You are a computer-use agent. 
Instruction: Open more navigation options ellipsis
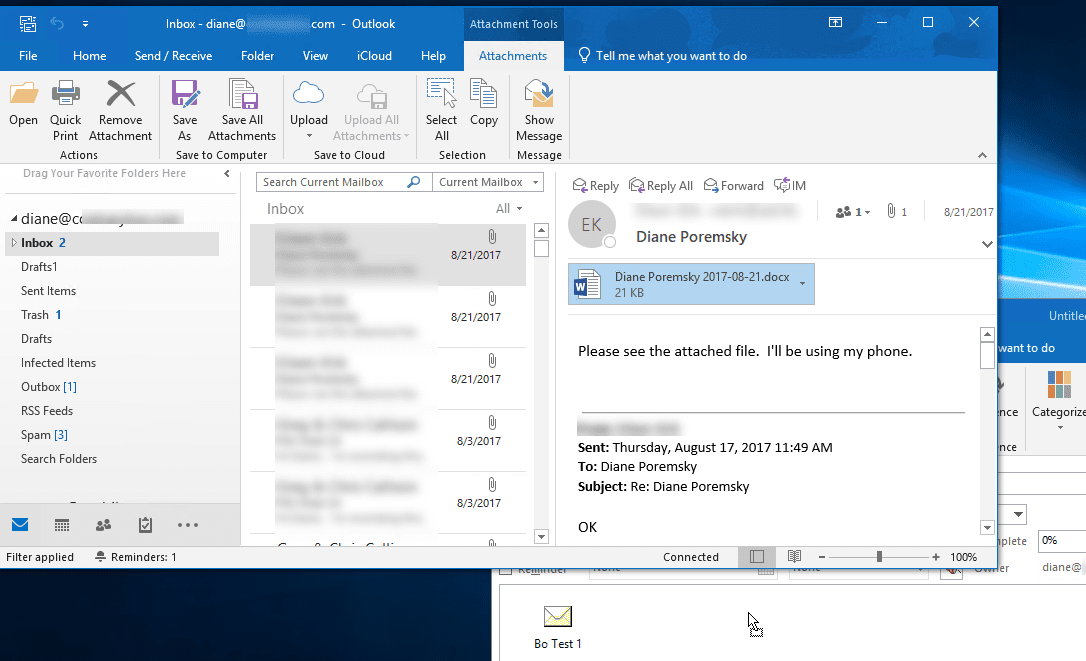point(188,525)
